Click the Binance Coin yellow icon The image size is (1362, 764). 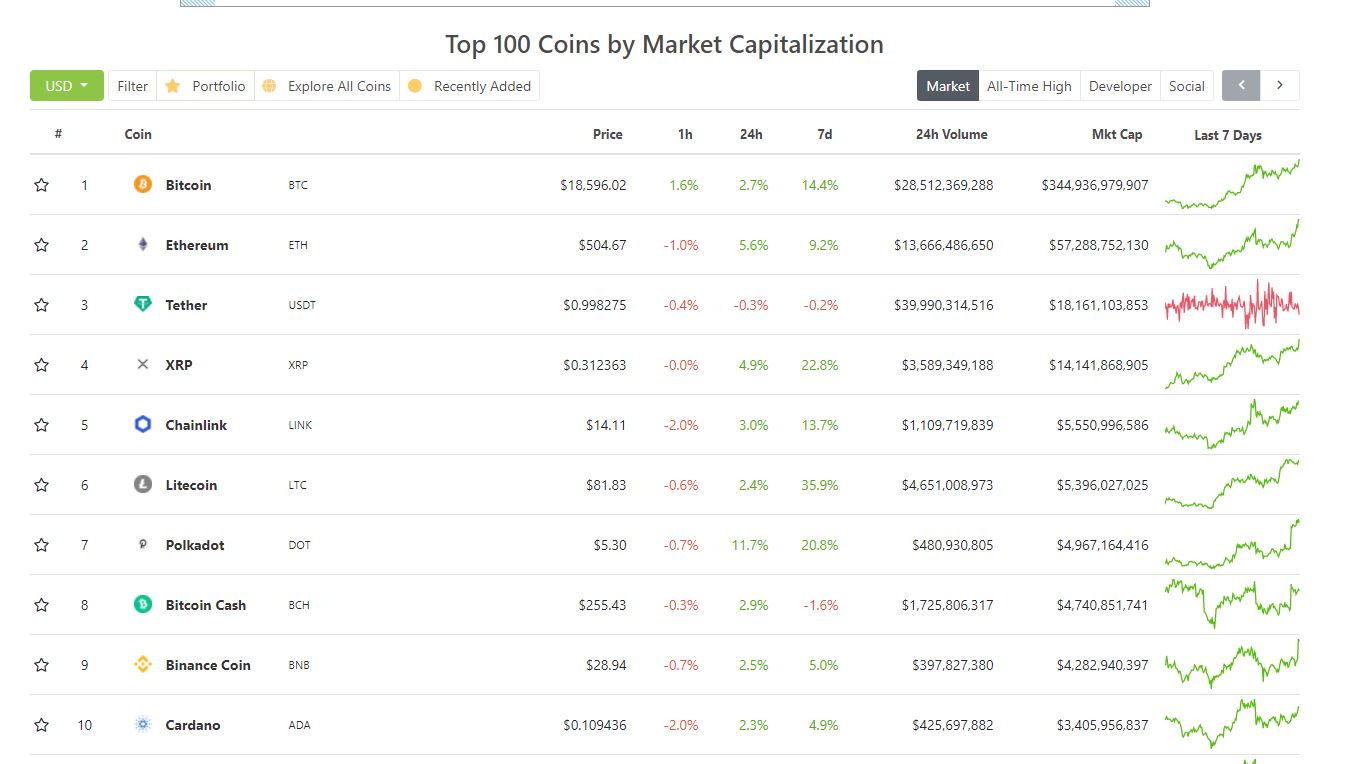click(x=143, y=664)
